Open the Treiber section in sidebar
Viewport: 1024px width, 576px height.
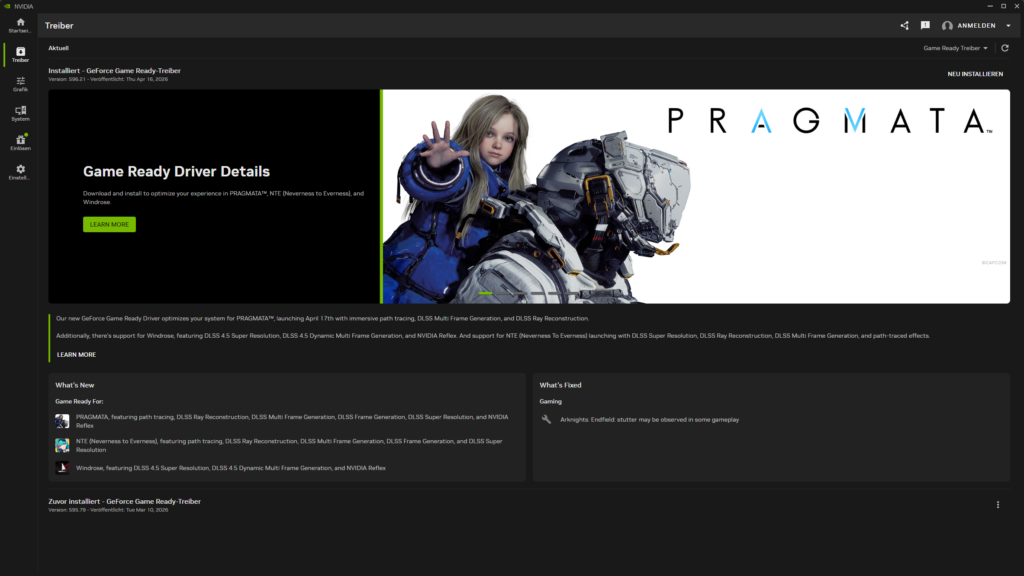[x=20, y=54]
